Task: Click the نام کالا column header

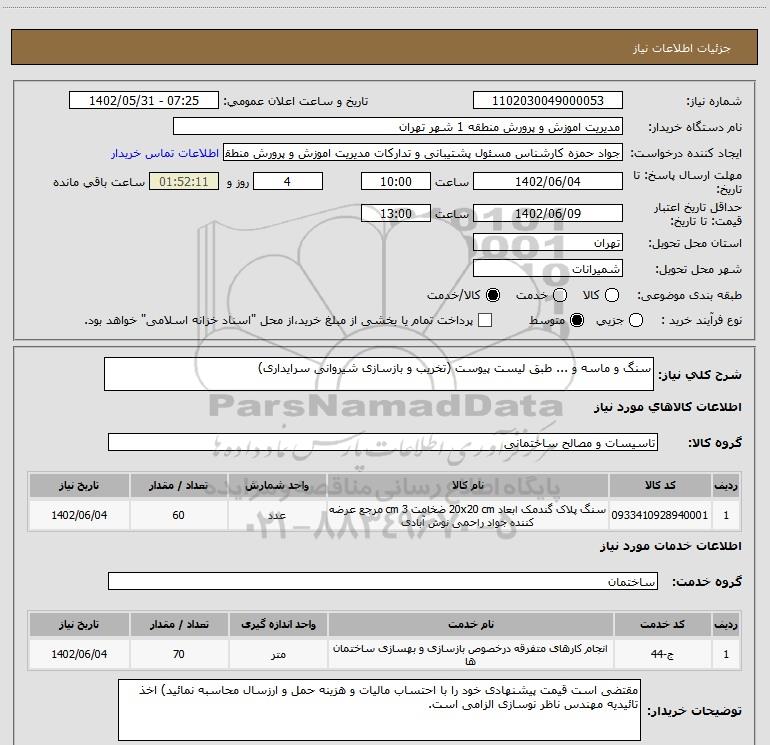Action: 468,485
